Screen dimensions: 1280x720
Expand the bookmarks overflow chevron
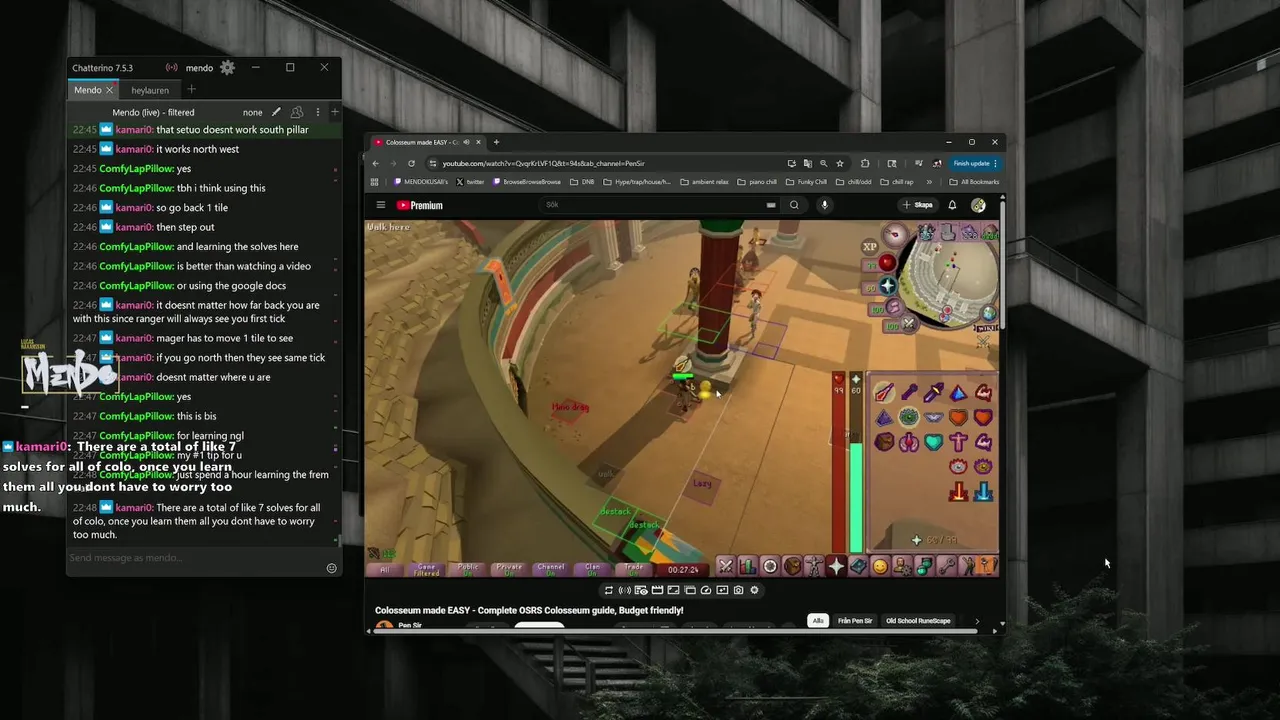[x=929, y=182]
